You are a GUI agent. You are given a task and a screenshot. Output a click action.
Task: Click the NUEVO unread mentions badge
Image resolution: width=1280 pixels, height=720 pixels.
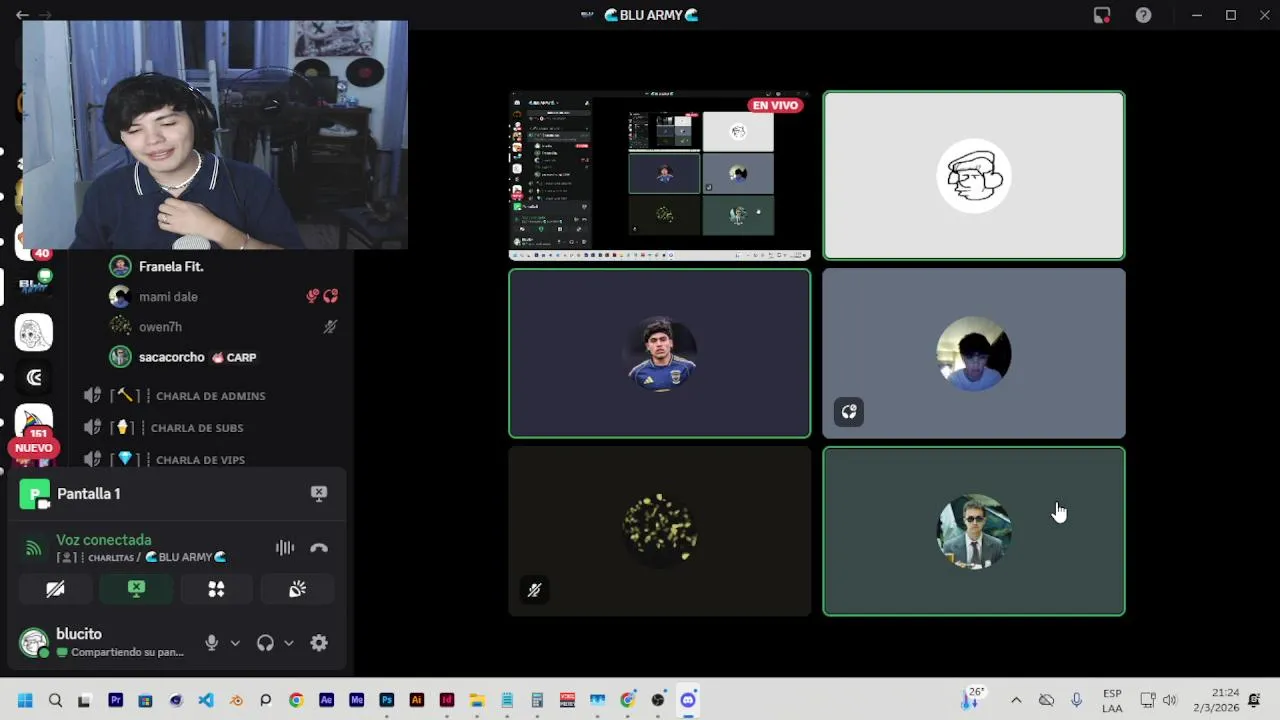click(34, 448)
